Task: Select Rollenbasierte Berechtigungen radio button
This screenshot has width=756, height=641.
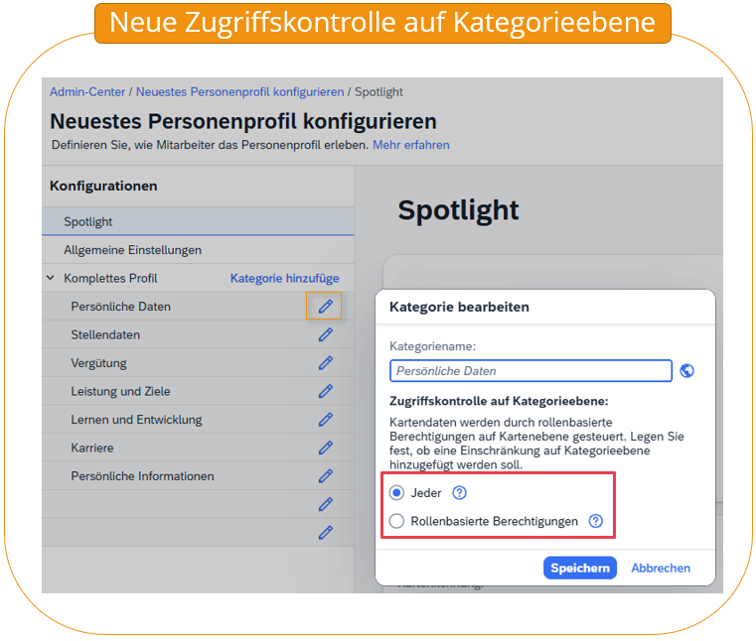Action: click(x=397, y=521)
